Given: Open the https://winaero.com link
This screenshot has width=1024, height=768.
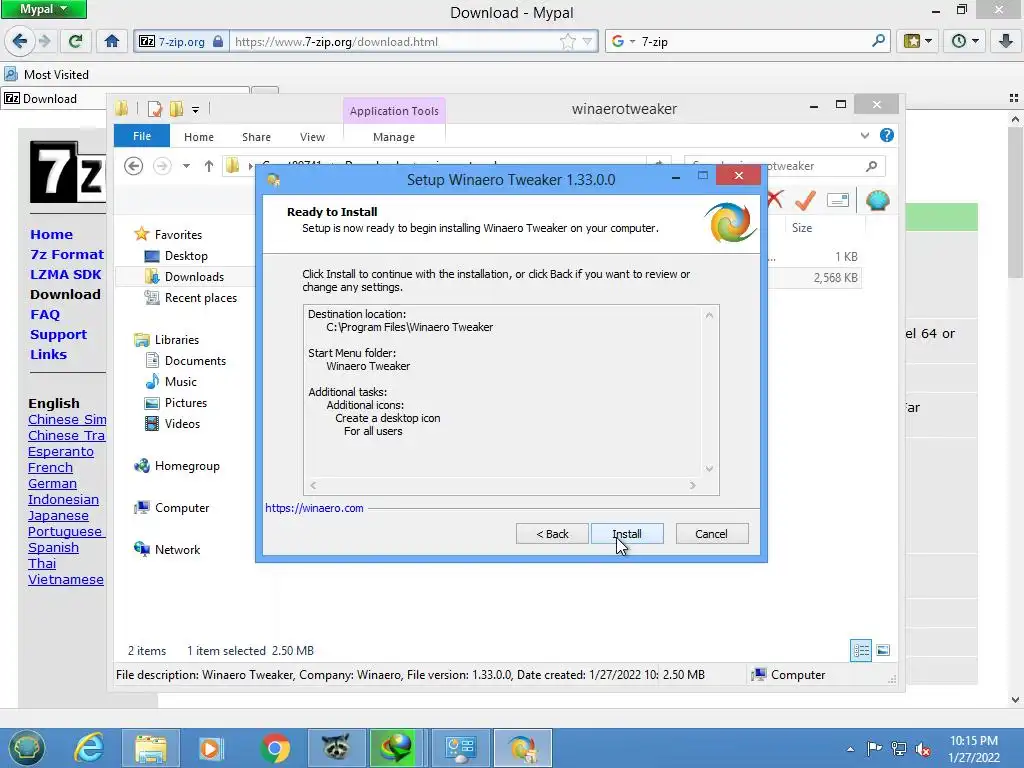Looking at the screenshot, I should [x=314, y=508].
